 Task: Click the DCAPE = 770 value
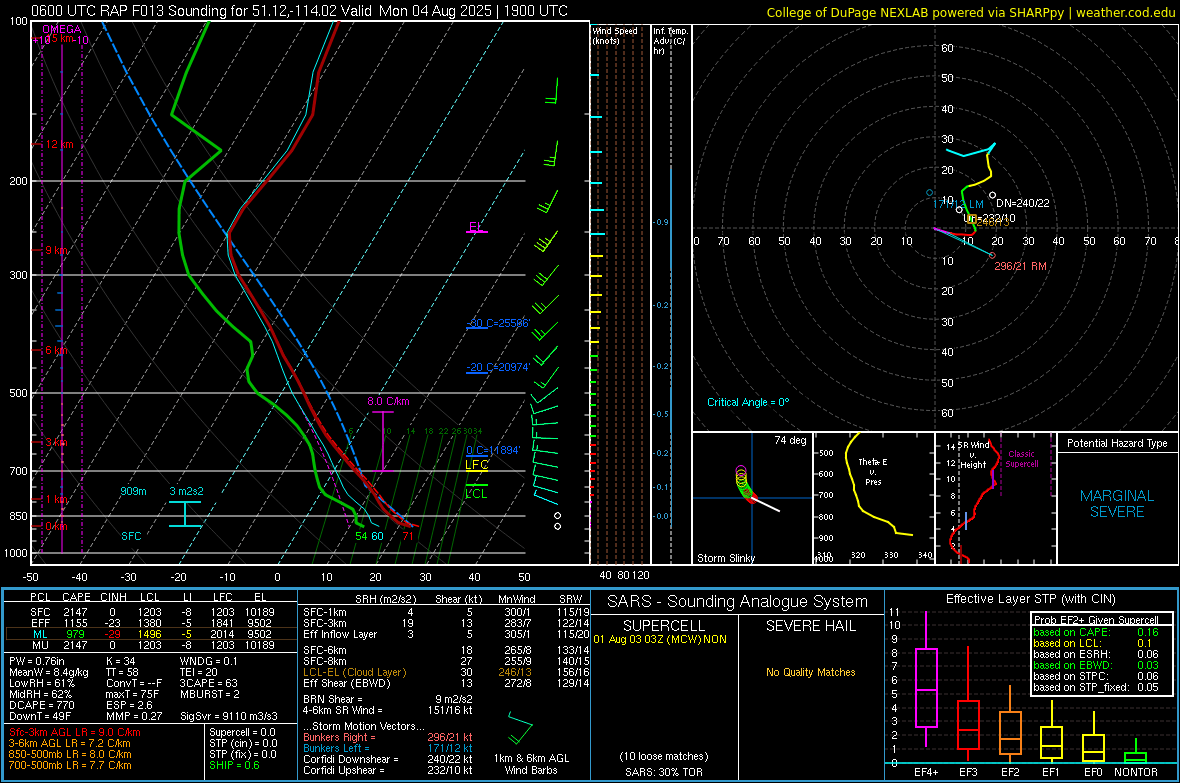[x=41, y=705]
